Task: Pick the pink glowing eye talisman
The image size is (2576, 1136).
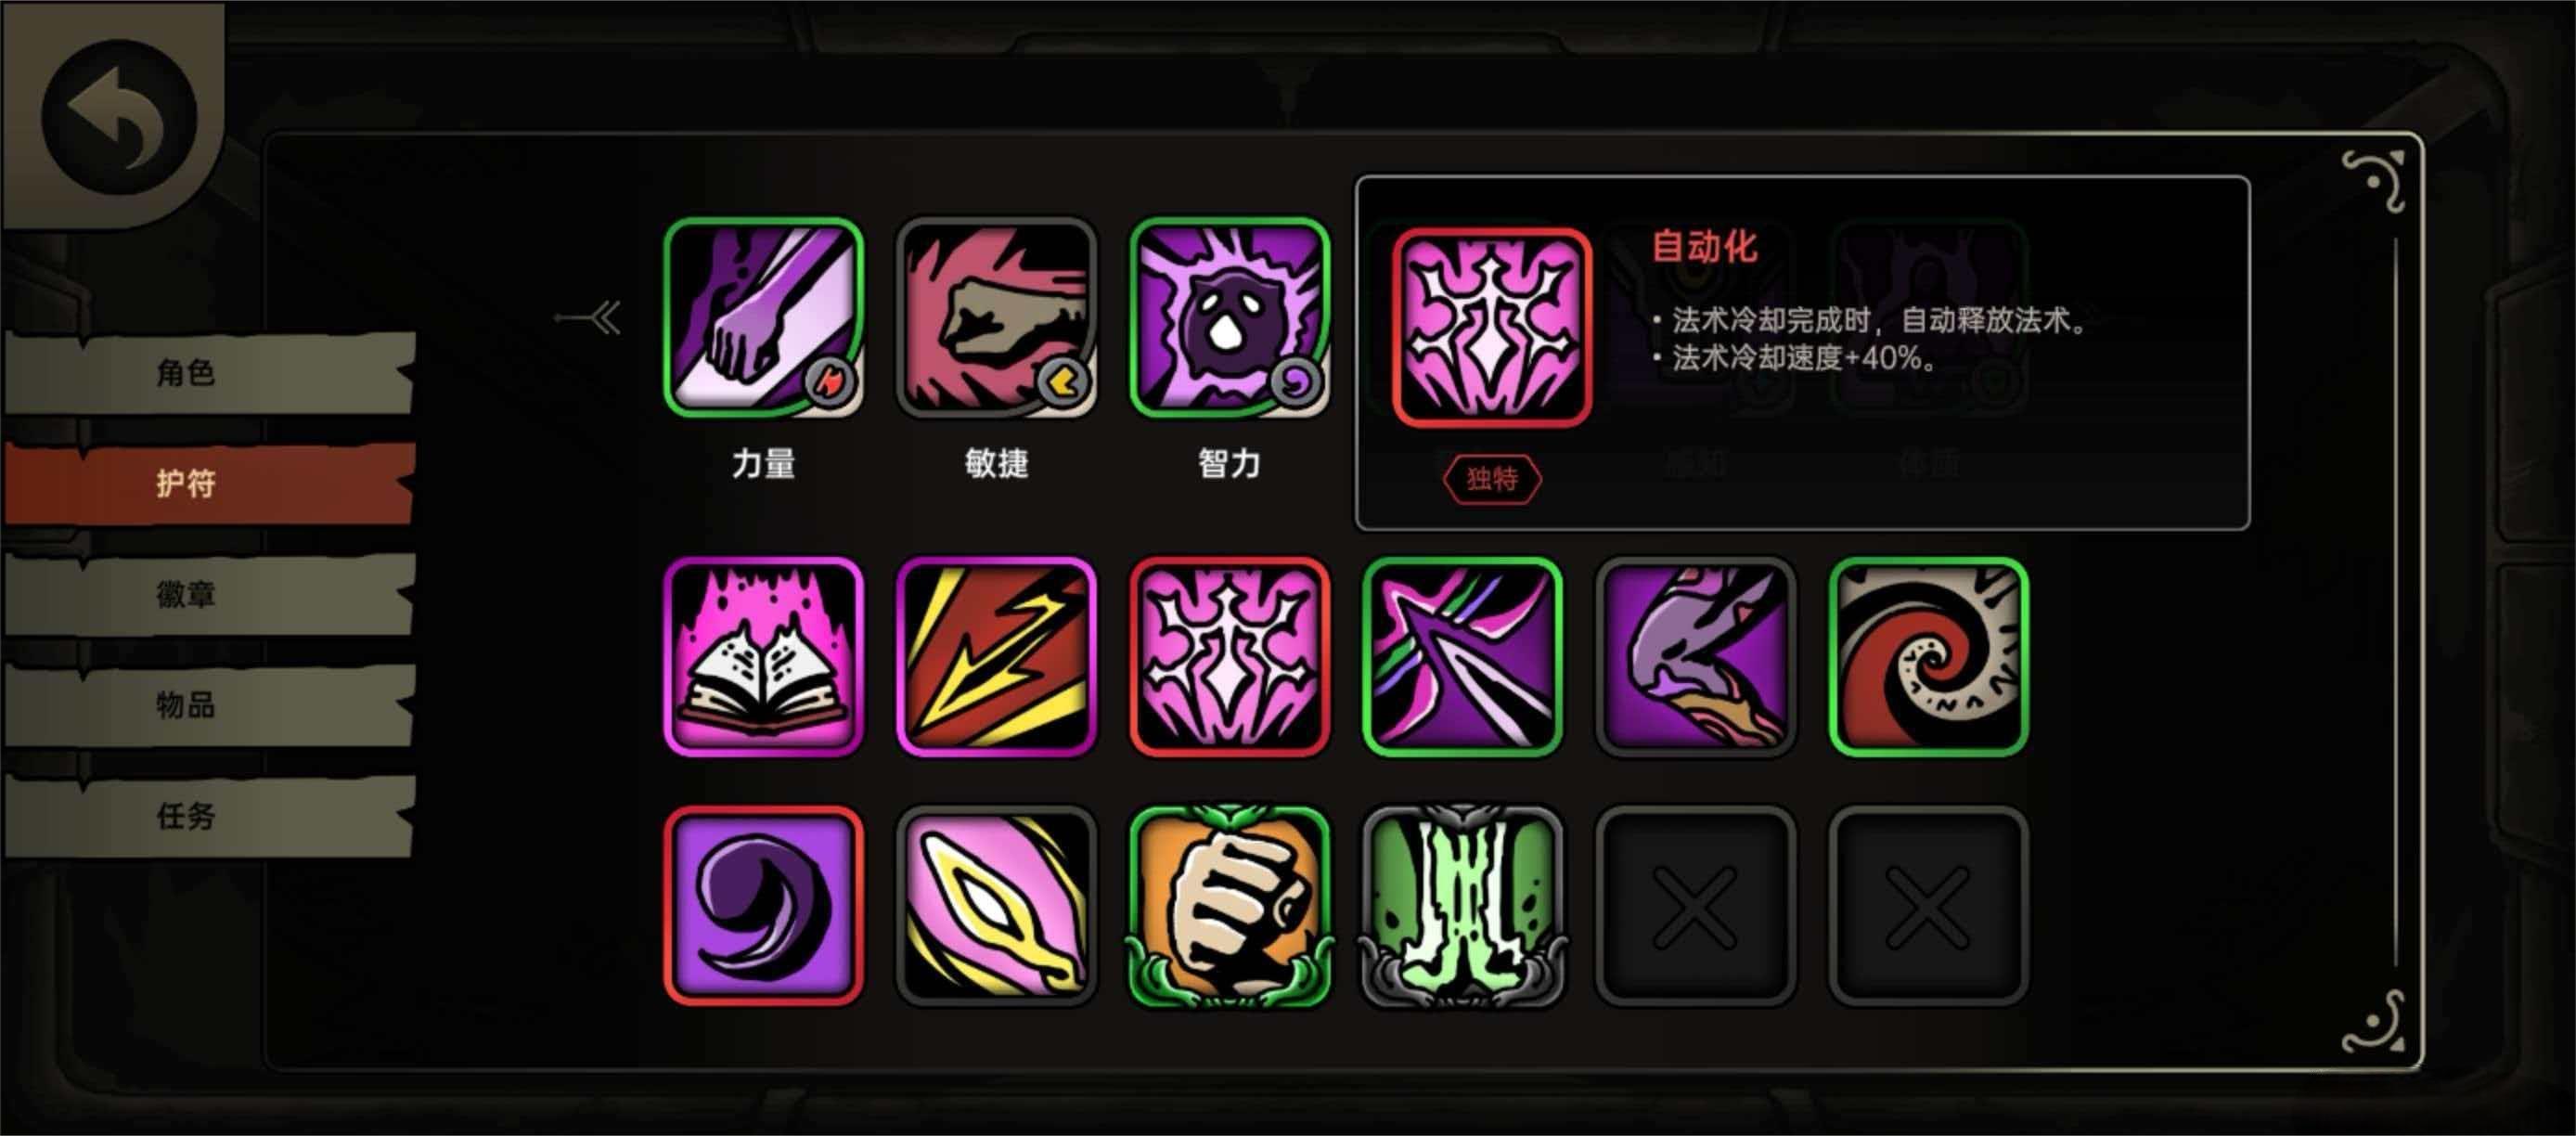Action: click(x=996, y=906)
